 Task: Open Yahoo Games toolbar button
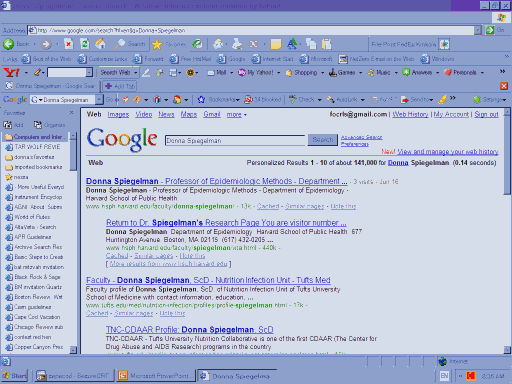pos(342,72)
